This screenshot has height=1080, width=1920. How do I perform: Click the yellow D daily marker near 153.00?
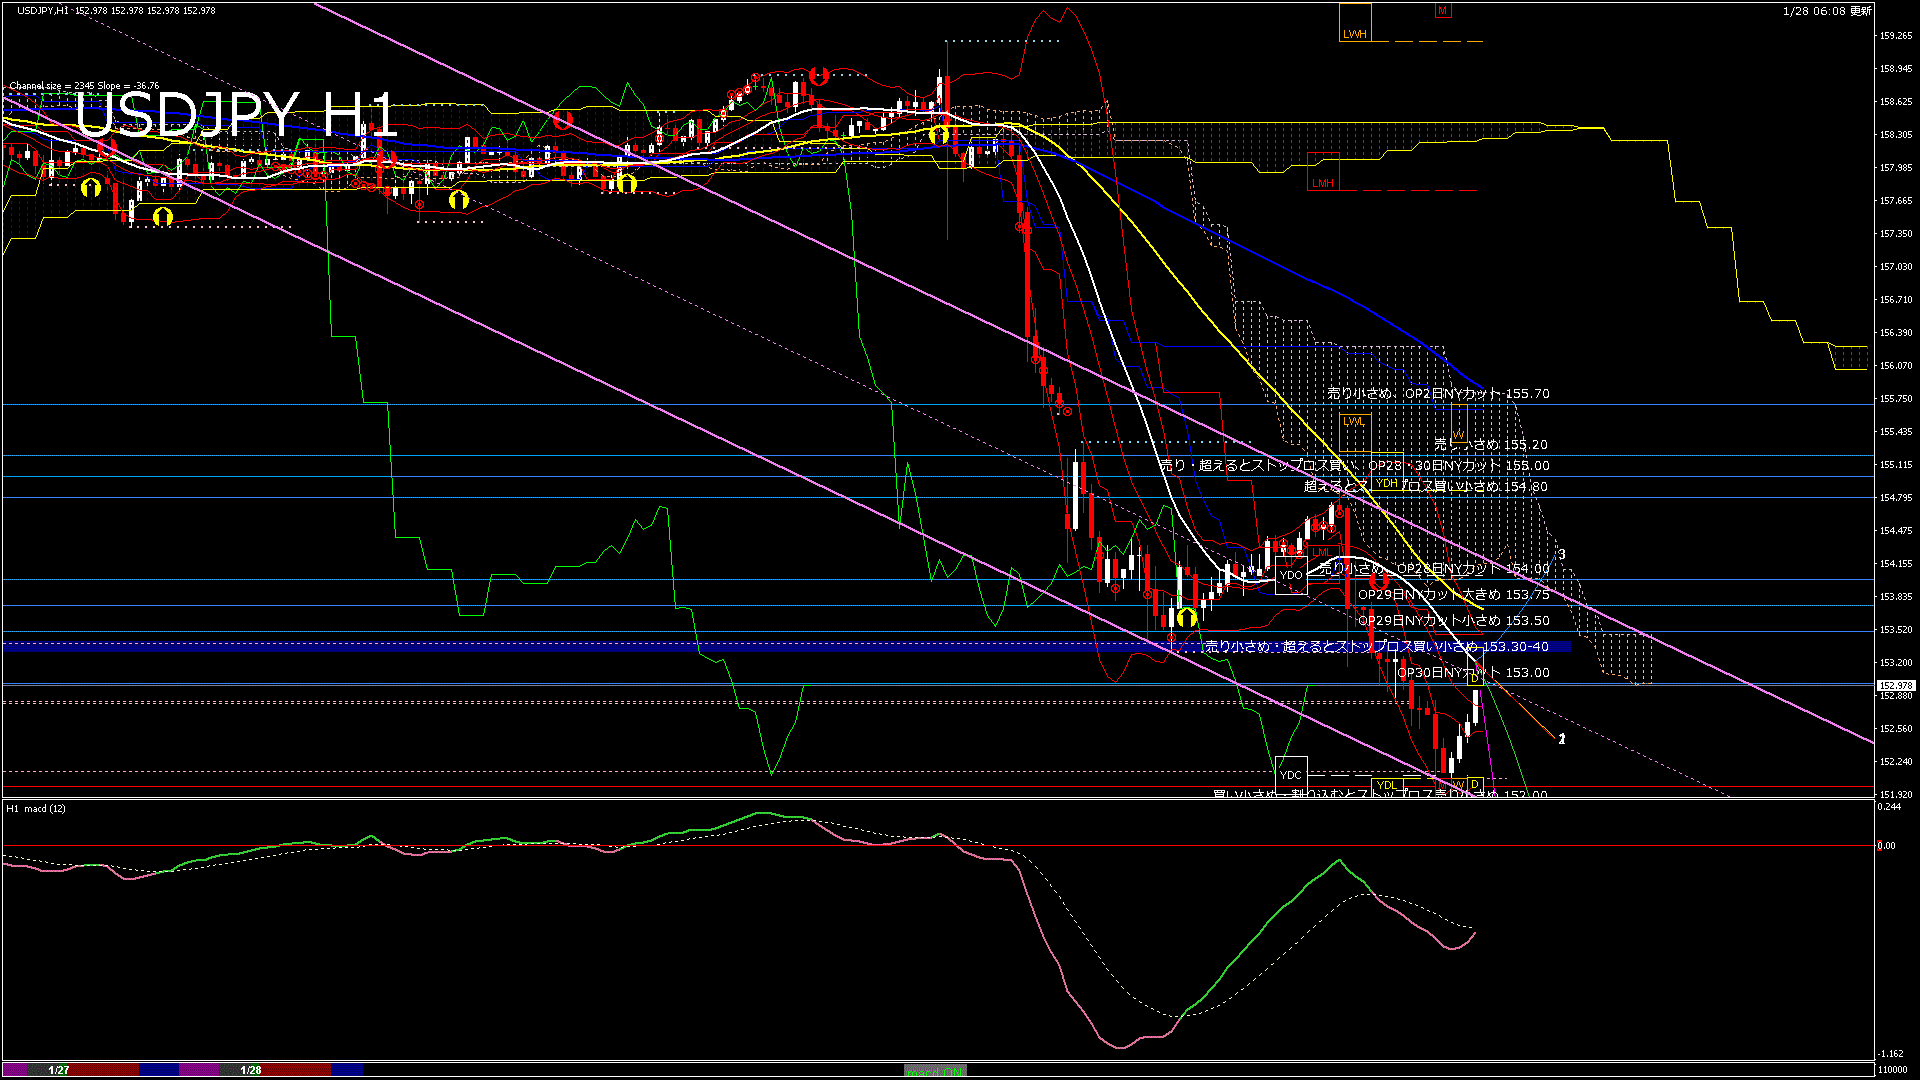pos(1475,677)
